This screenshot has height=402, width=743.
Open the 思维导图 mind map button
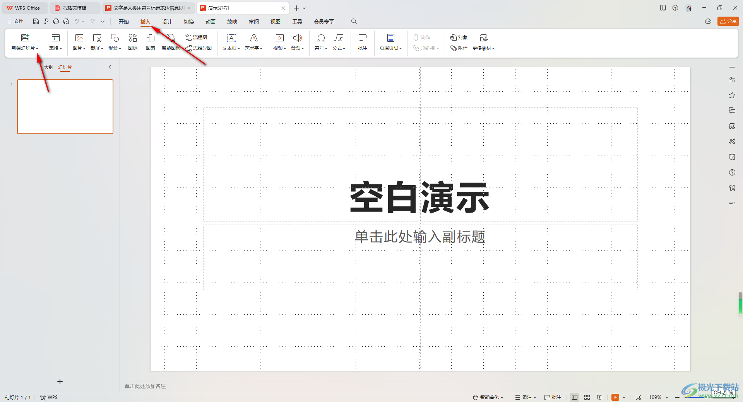pos(199,47)
